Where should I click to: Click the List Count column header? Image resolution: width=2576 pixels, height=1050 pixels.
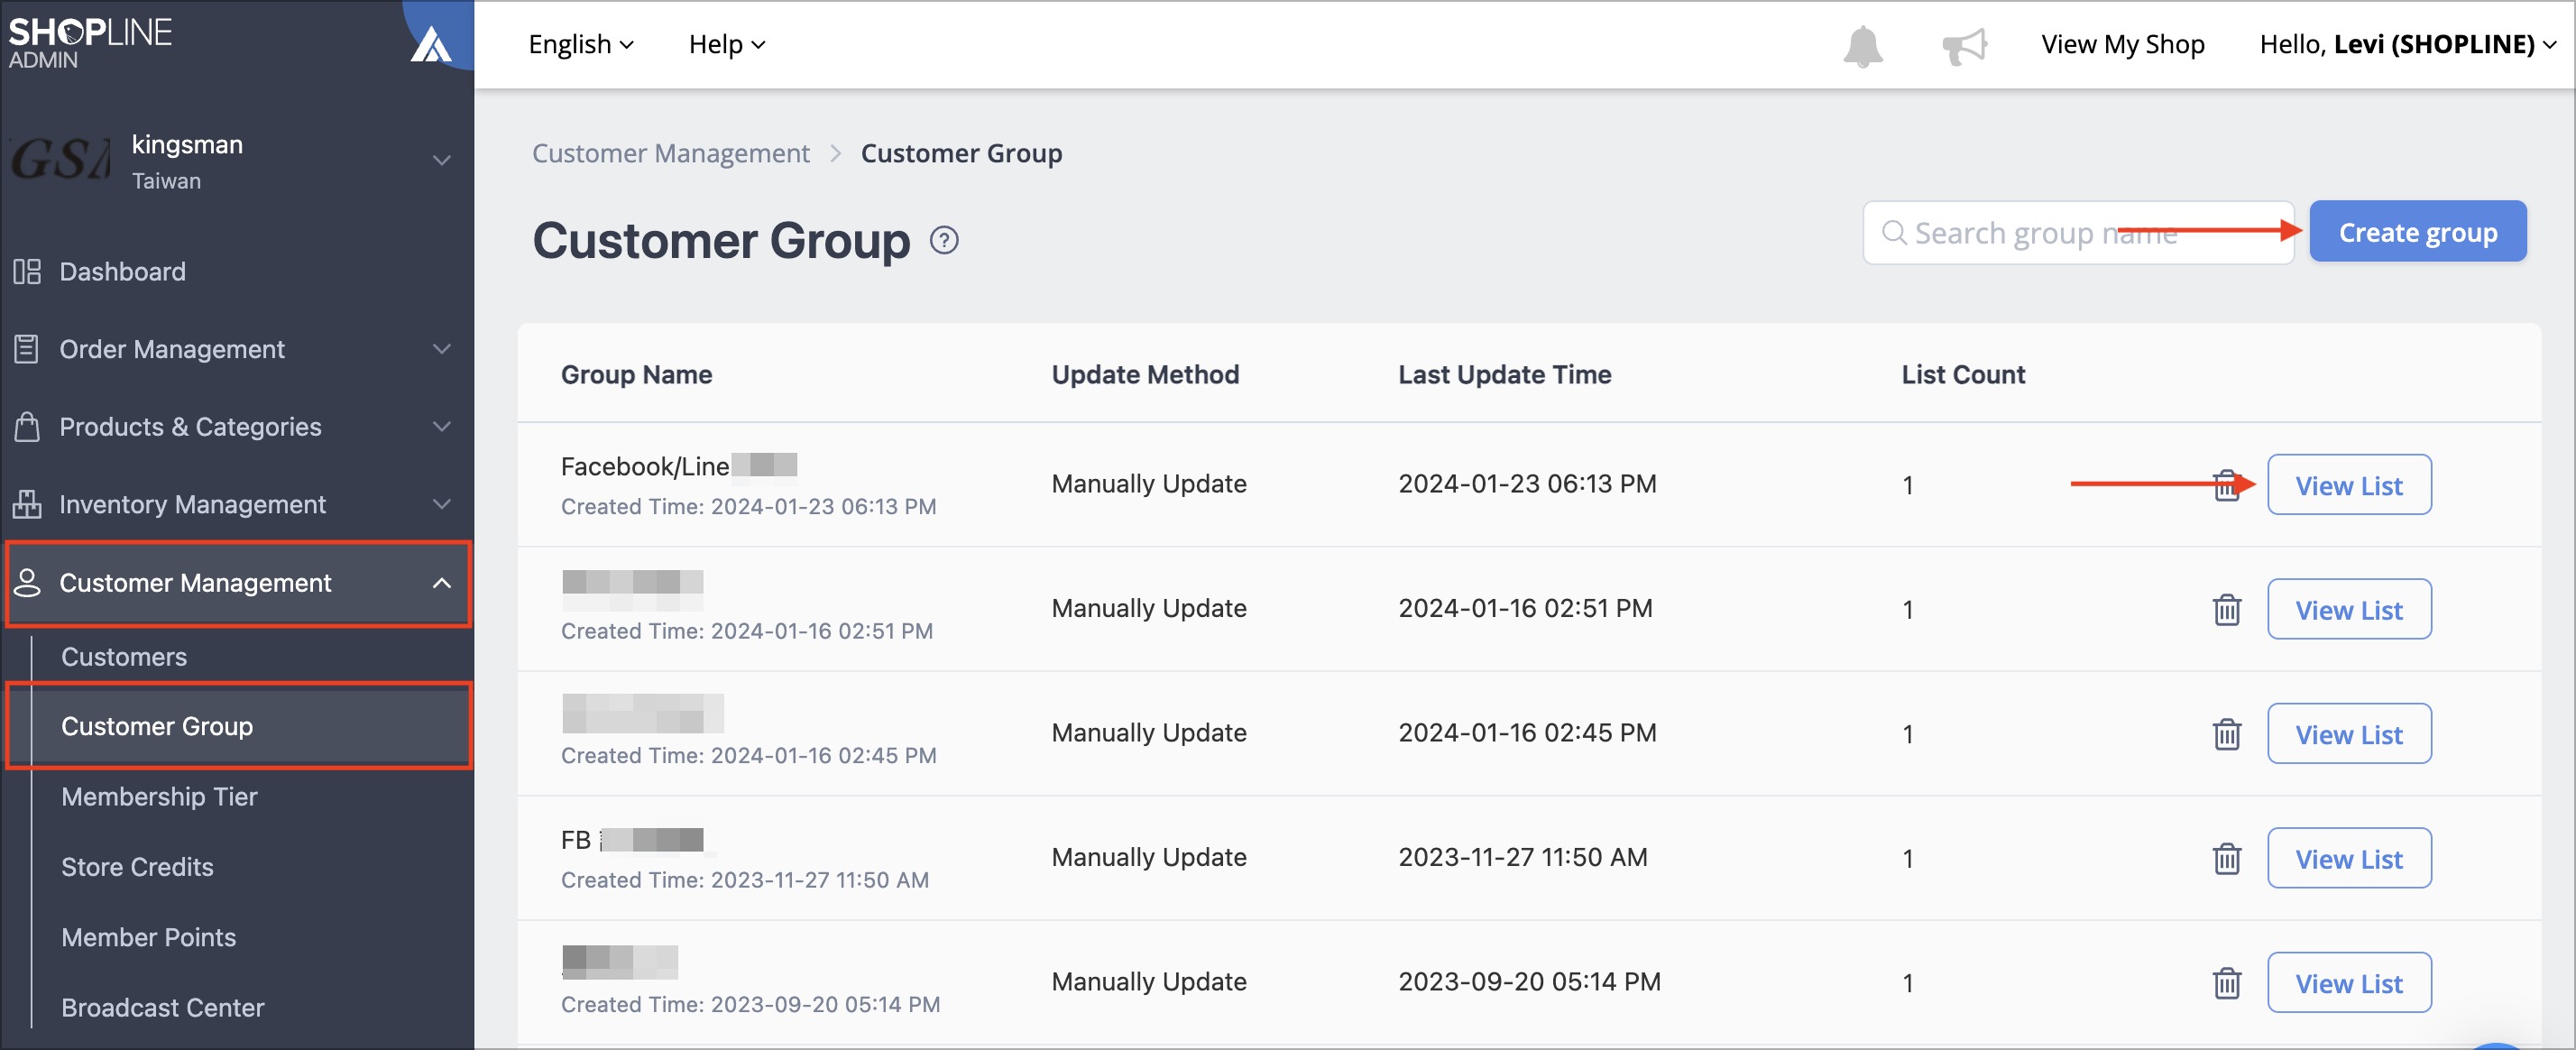(1962, 375)
